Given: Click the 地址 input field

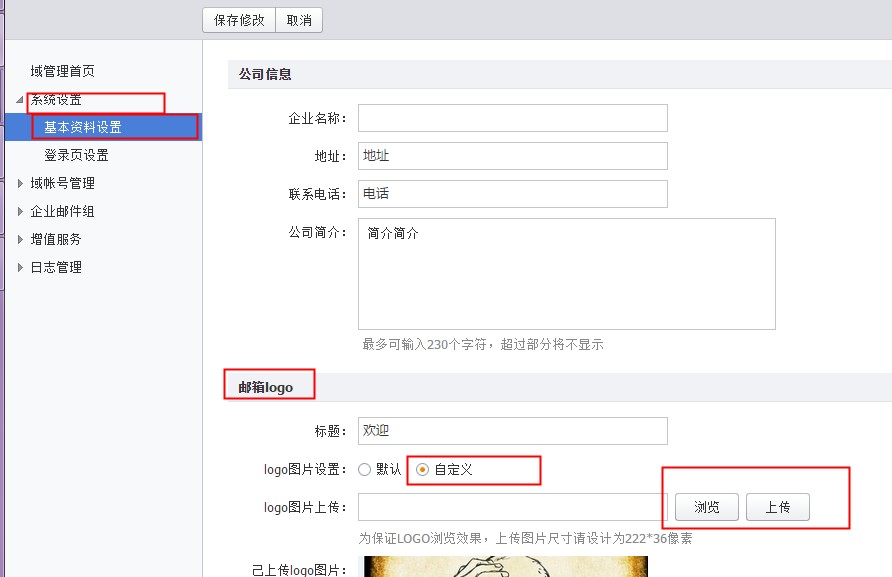Looking at the screenshot, I should coord(513,156).
